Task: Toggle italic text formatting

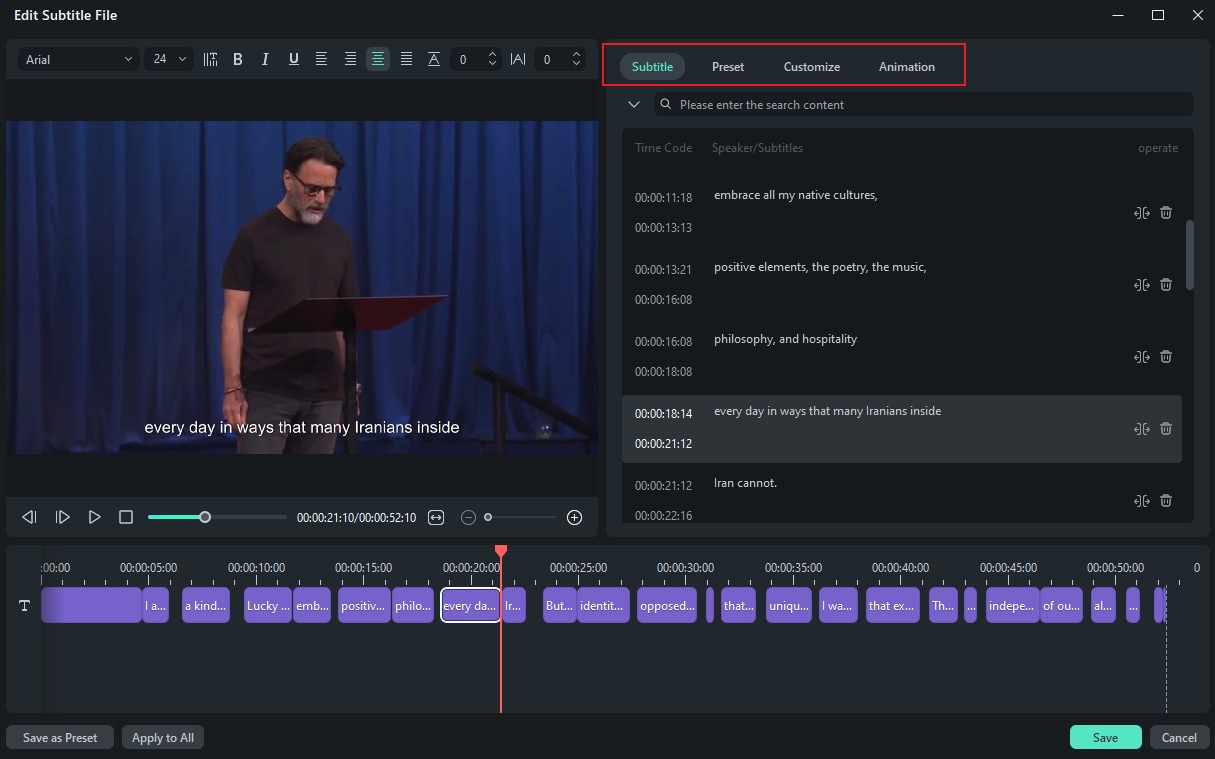Action: click(265, 60)
